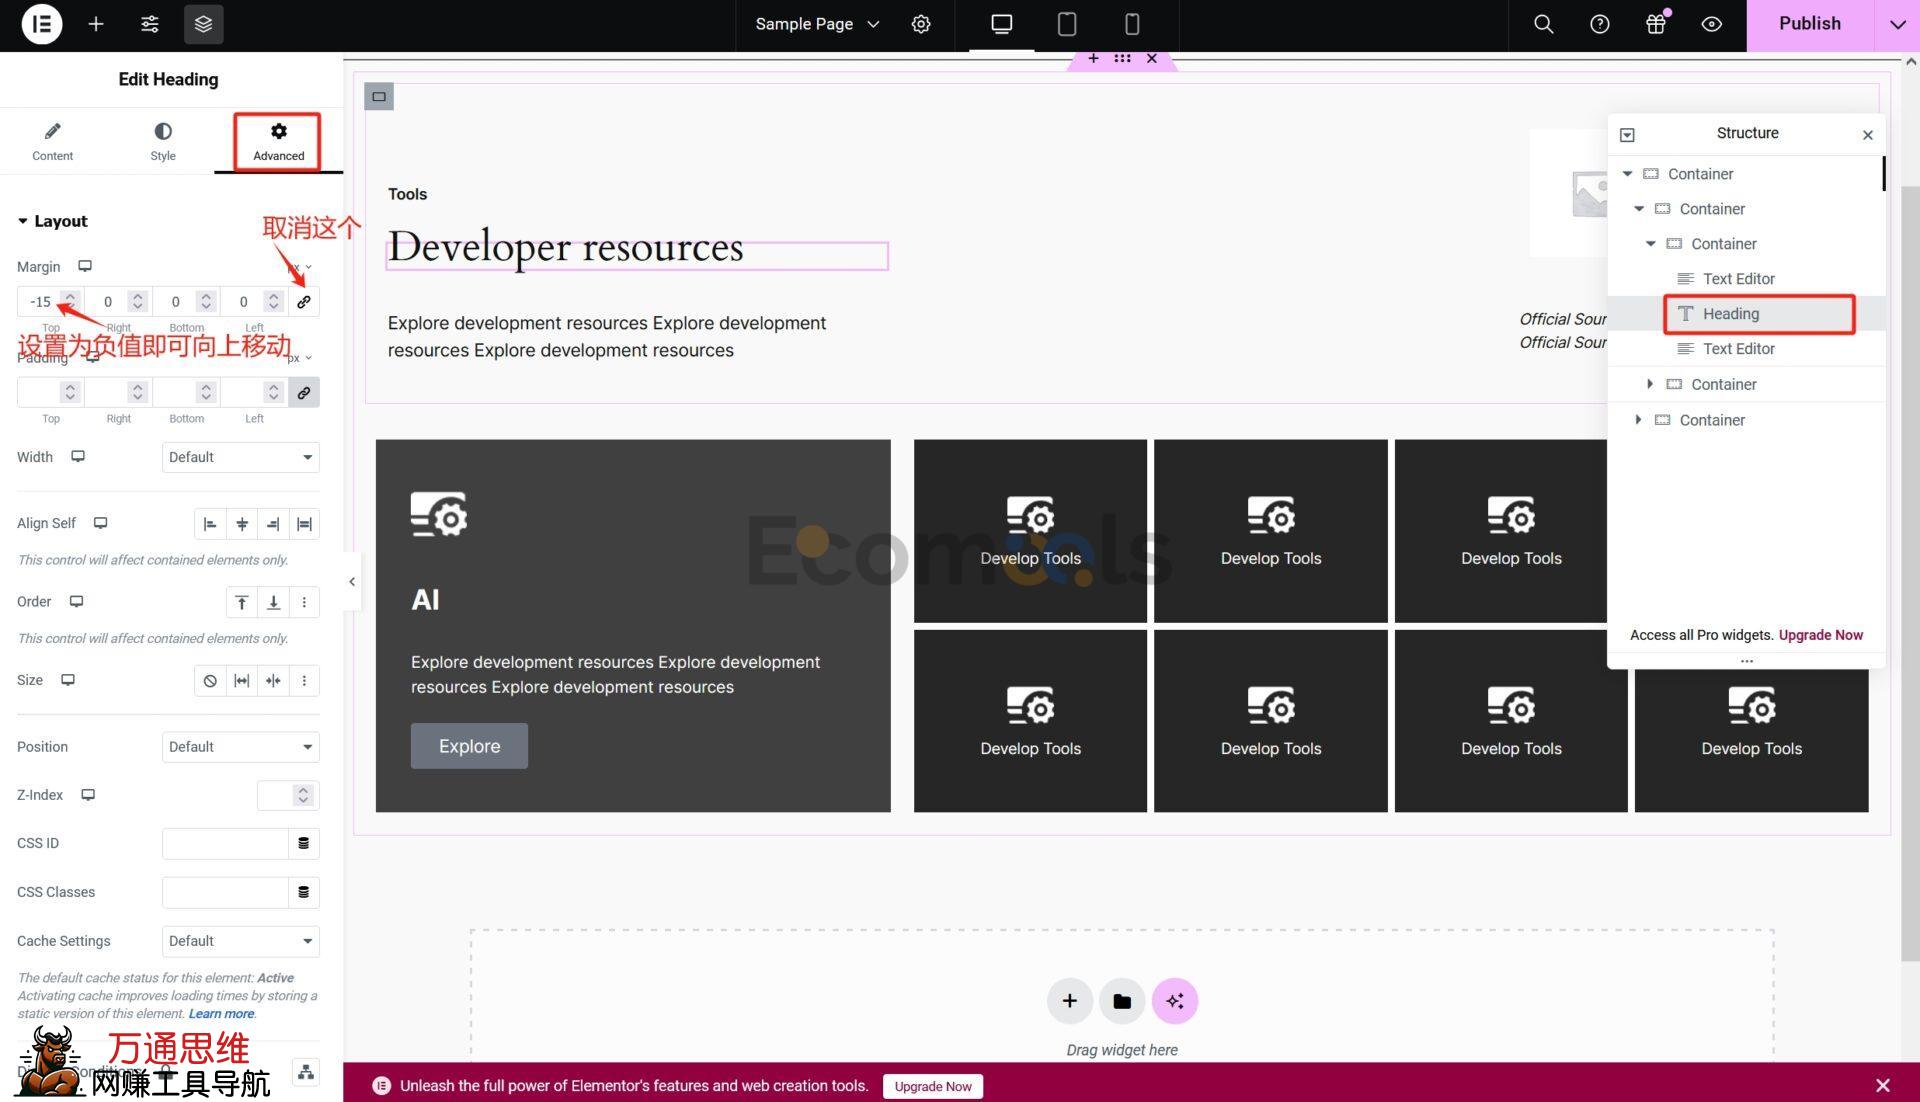Viewport: 1920px width, 1102px height.
Task: Set Order to end
Action: [273, 602]
